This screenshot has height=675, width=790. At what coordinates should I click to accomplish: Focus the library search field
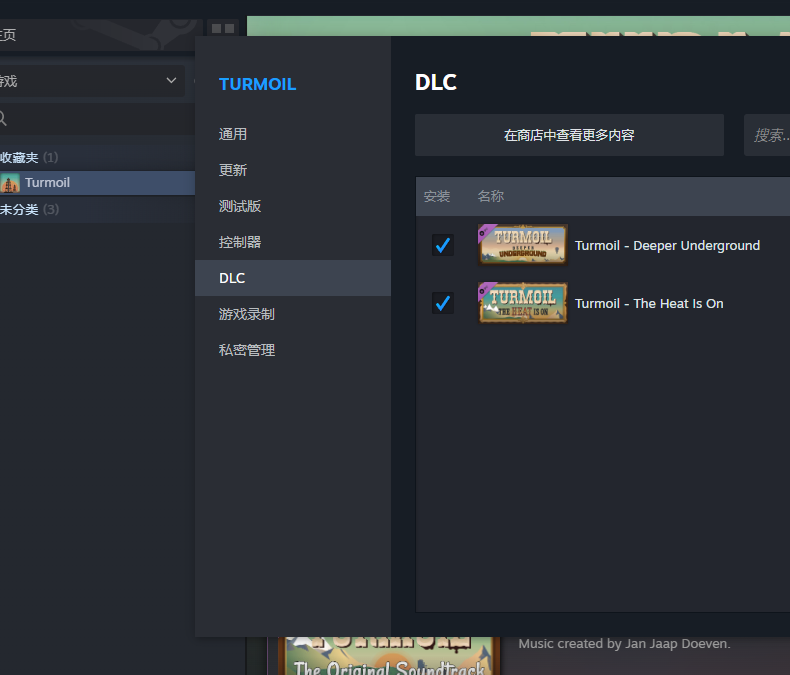coord(97,119)
